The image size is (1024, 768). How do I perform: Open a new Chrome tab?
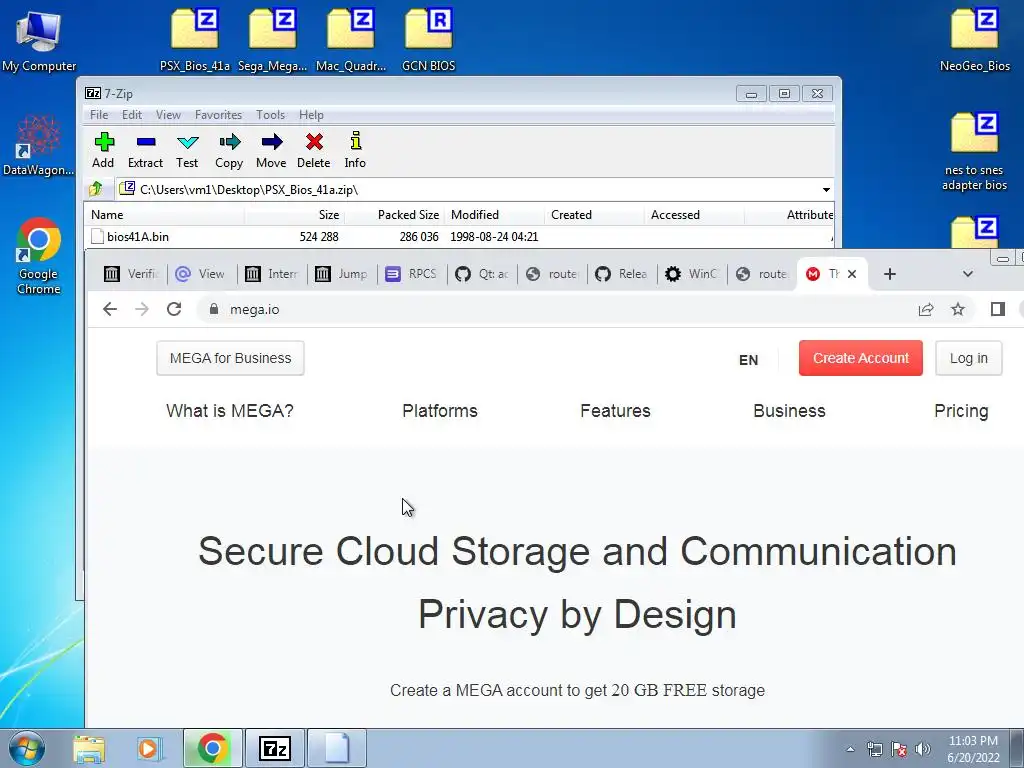pos(889,274)
